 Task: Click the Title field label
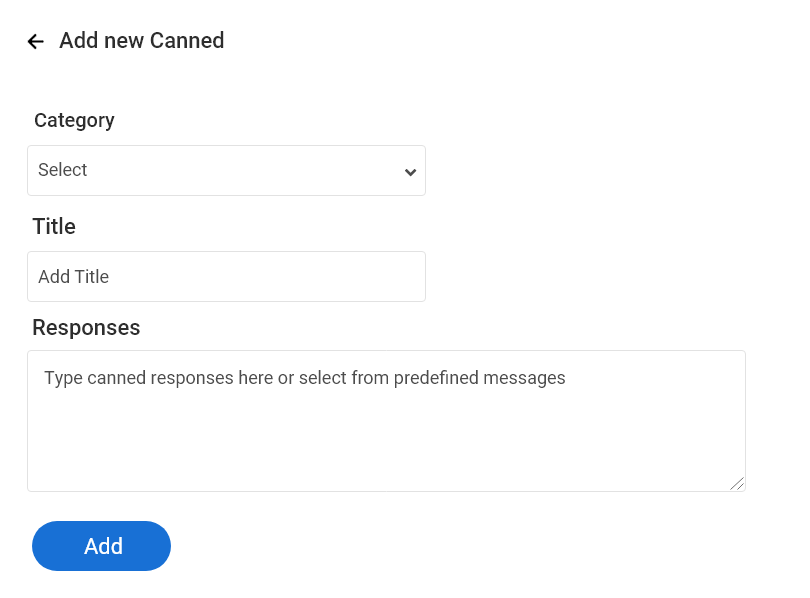pyautogui.click(x=54, y=226)
